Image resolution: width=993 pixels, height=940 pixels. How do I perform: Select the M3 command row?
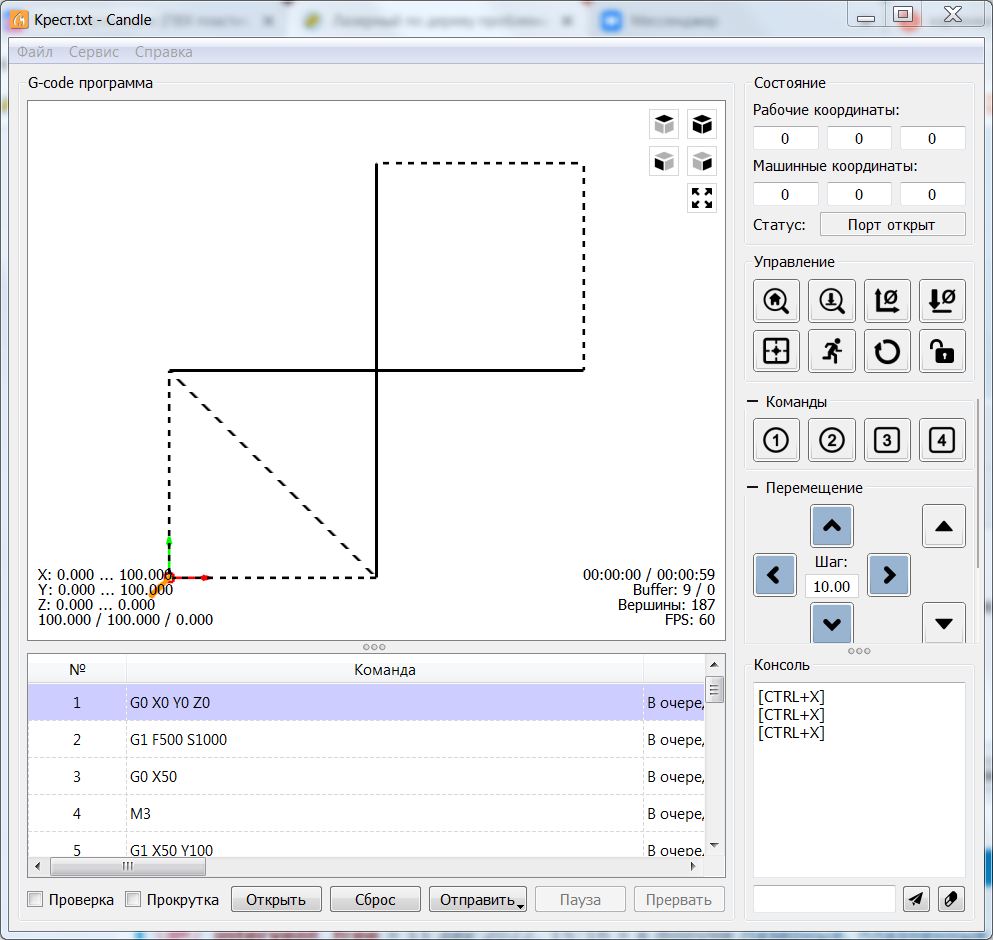point(366,813)
